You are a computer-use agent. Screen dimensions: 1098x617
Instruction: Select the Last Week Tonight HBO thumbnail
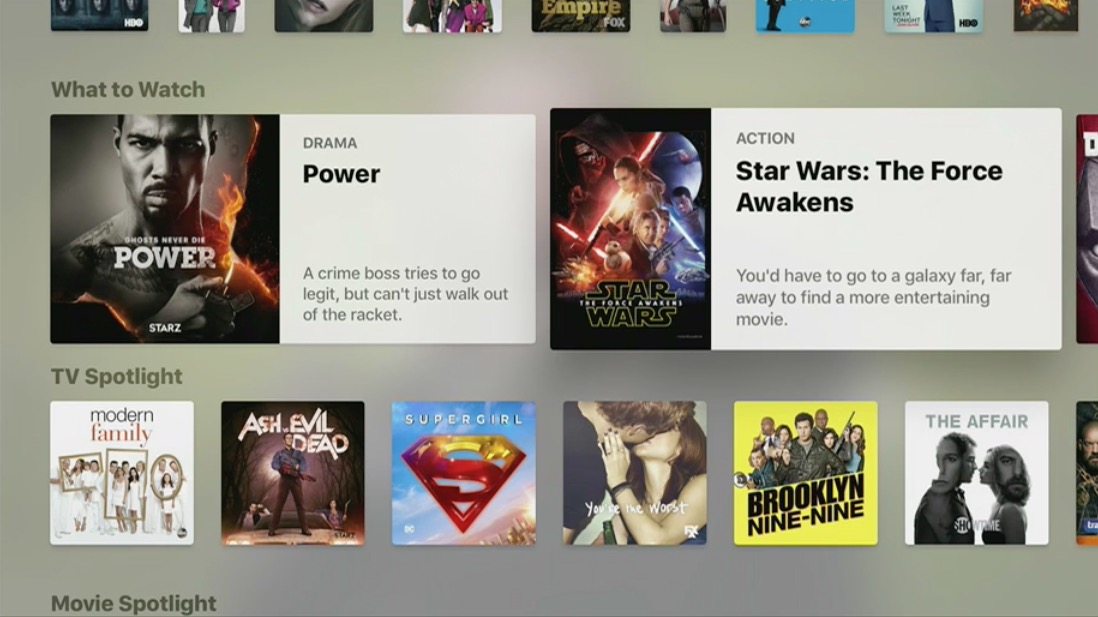click(x=933, y=15)
